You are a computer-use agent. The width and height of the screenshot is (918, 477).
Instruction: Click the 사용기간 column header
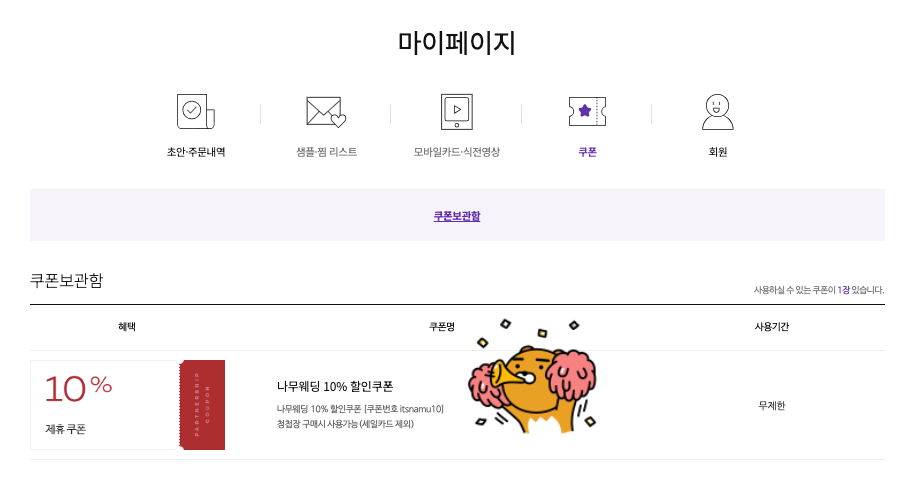(x=772, y=327)
